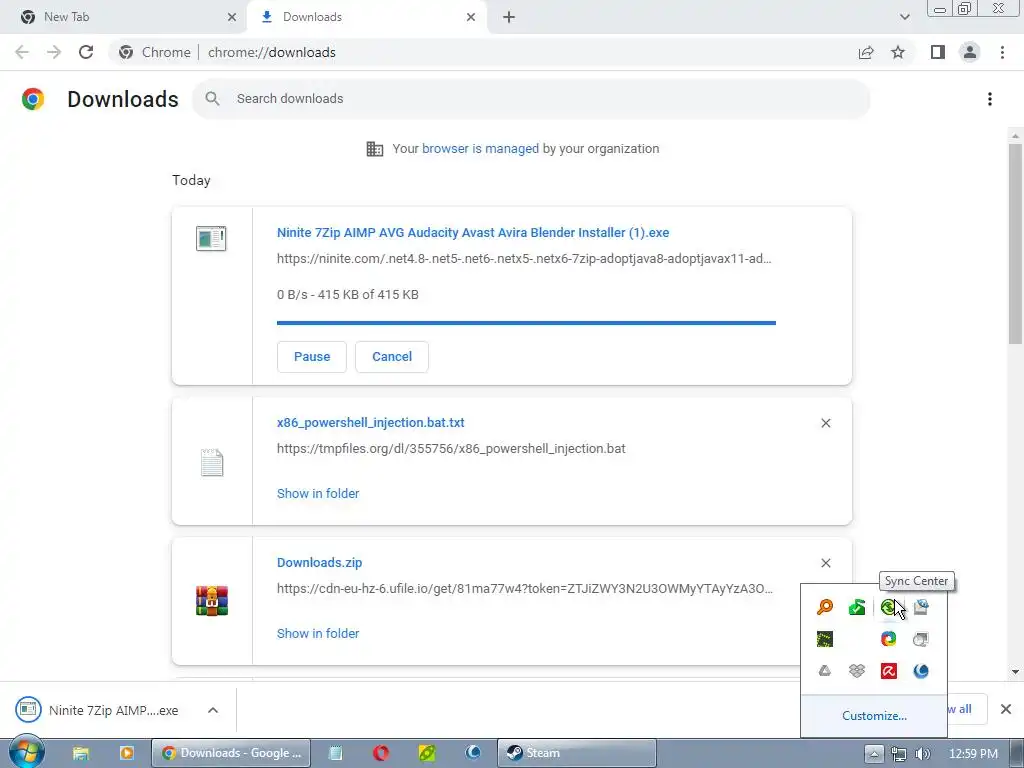
Task: Go forward with the forward arrow
Action: (x=54, y=52)
